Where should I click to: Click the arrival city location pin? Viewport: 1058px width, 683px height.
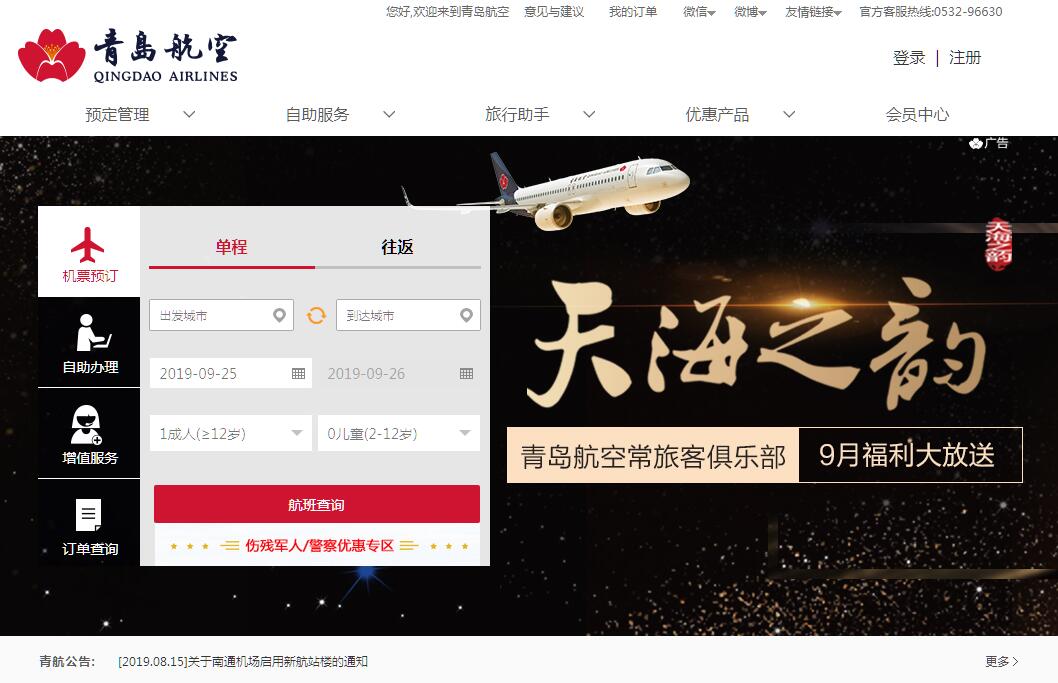pyautogui.click(x=466, y=315)
